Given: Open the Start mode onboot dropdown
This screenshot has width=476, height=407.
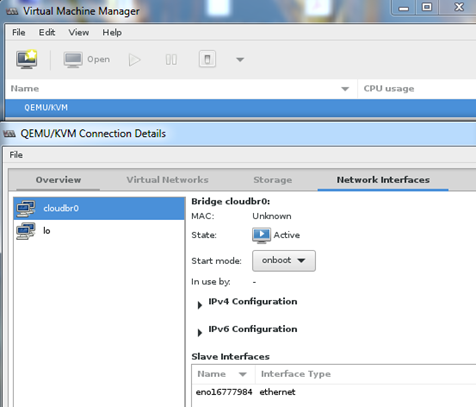Looking at the screenshot, I should tap(284, 261).
